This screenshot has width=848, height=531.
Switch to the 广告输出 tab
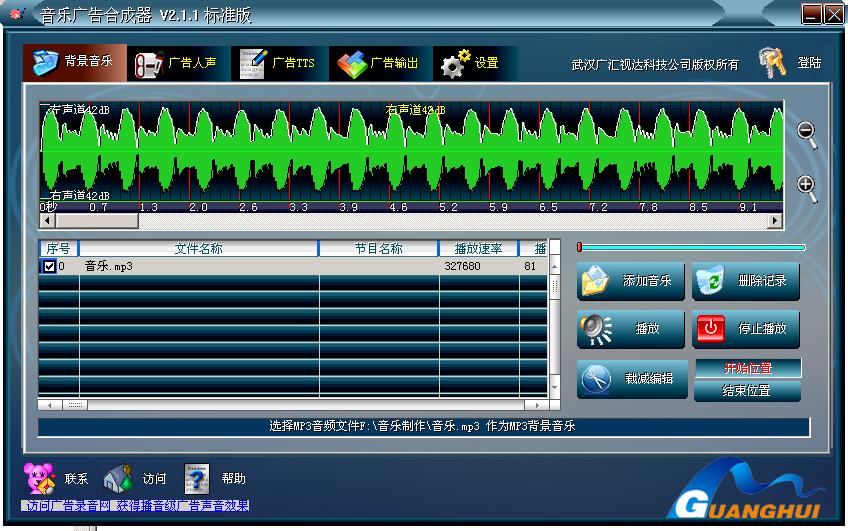[x=379, y=63]
